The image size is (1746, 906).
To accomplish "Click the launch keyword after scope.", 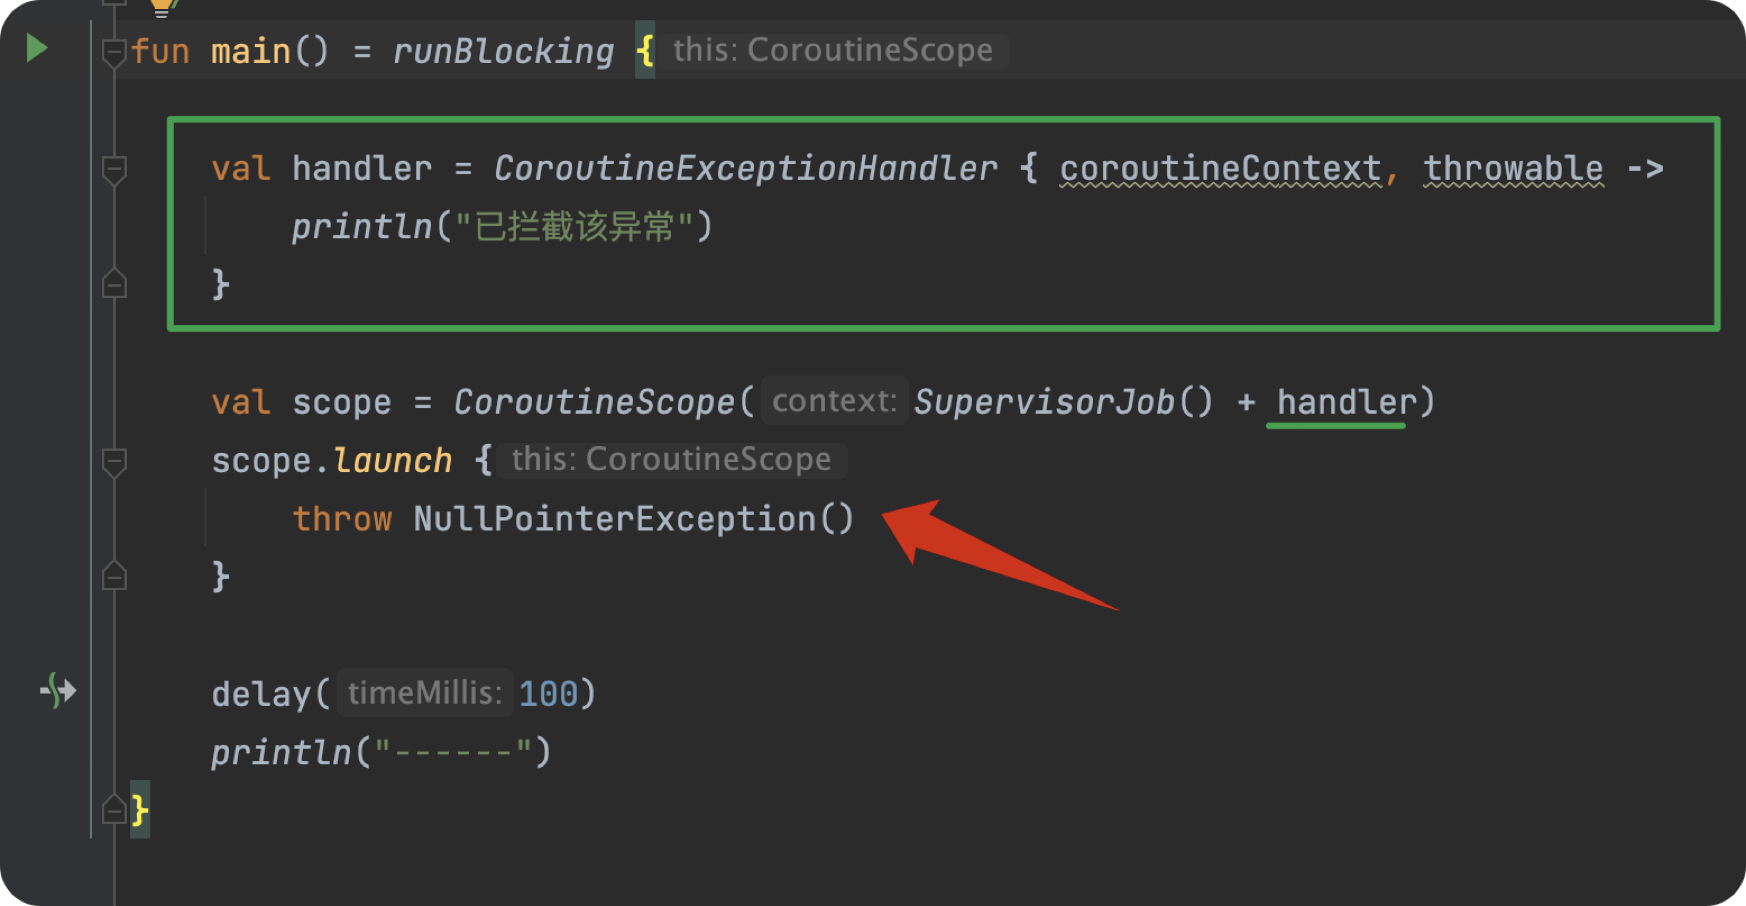I will pos(392,460).
